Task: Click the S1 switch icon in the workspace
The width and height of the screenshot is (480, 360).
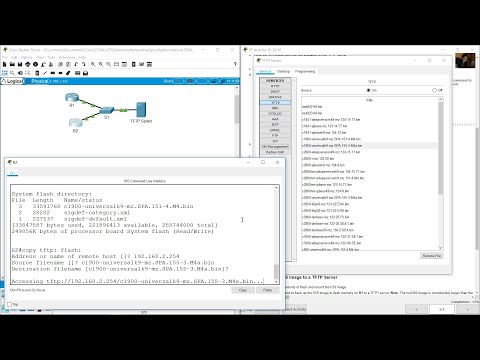Action: (107, 110)
